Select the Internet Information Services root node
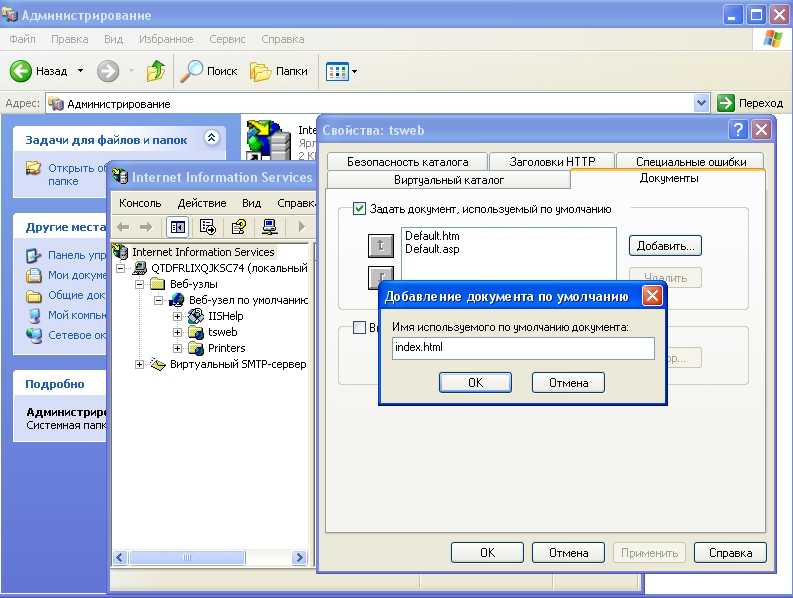Viewport: 793px width, 598px height. point(203,251)
